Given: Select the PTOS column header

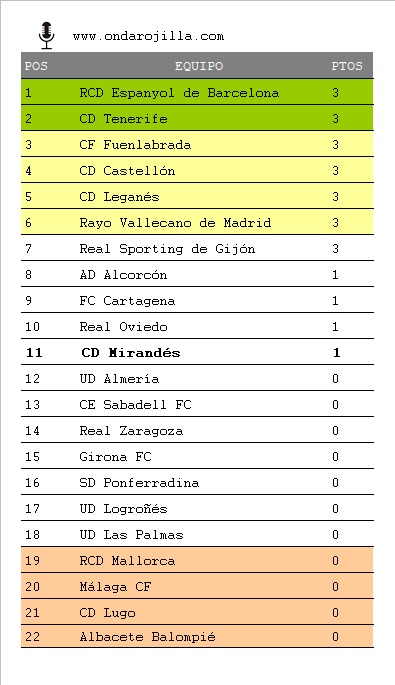Looking at the screenshot, I should pos(347,66).
